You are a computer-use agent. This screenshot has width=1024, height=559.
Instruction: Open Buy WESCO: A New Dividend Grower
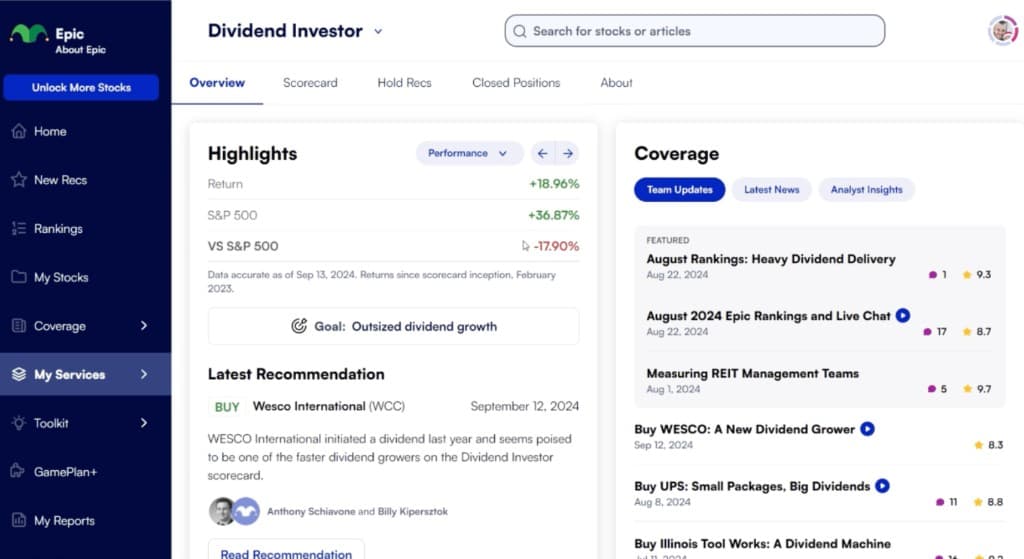tap(744, 429)
